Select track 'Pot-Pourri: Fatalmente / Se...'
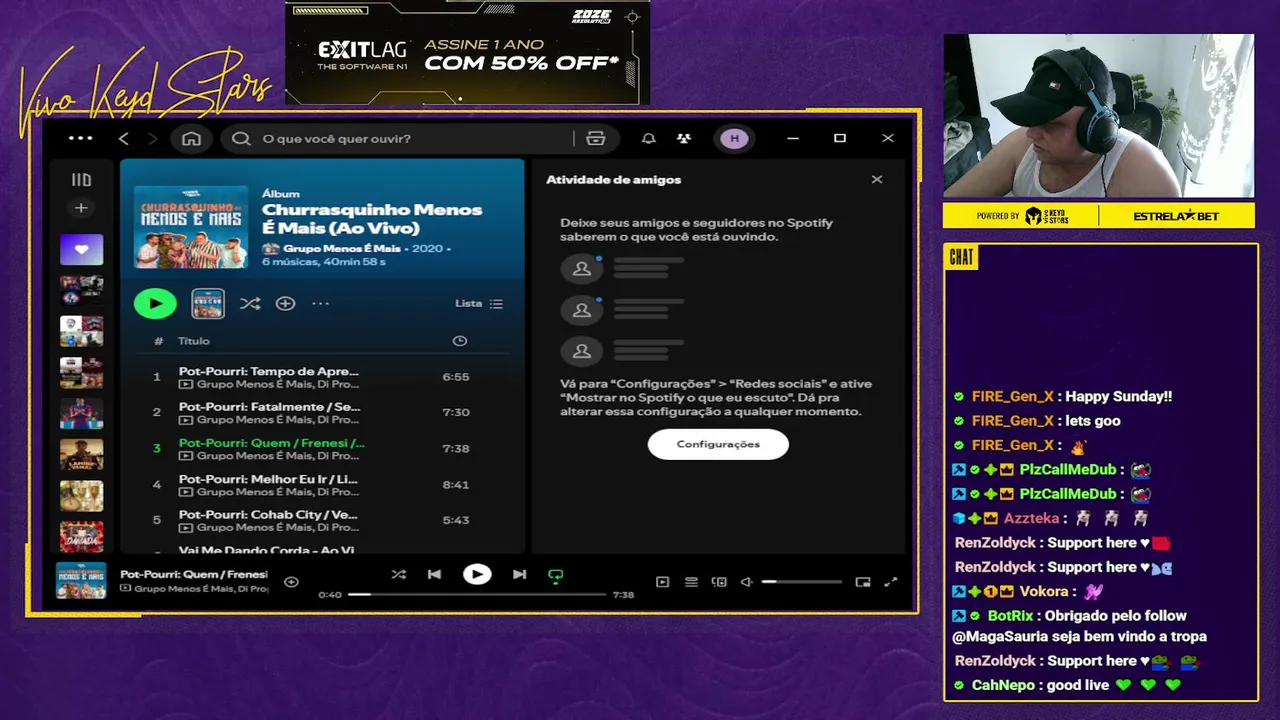The image size is (1280, 720). coord(322,413)
